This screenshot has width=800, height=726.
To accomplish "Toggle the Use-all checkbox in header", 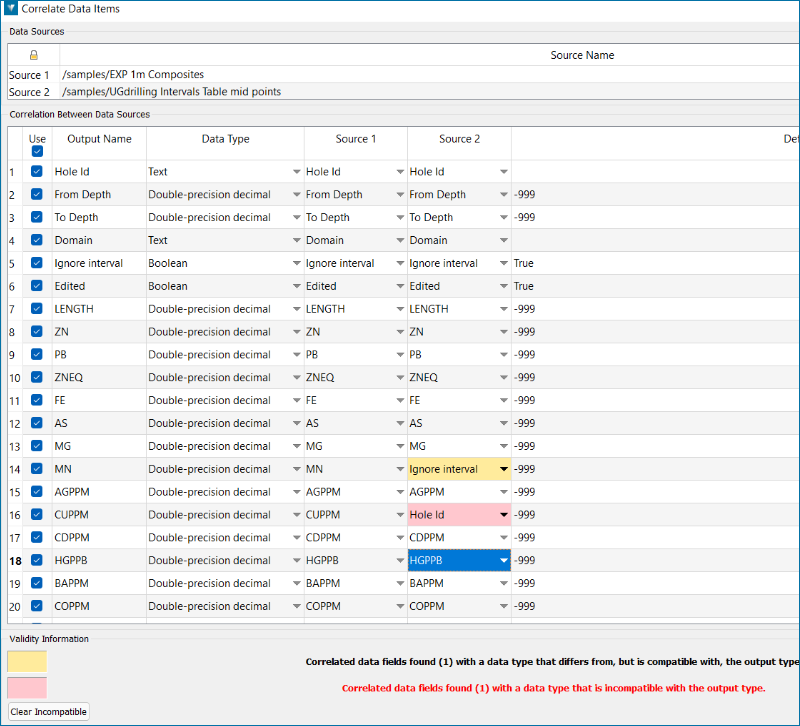I will 37,152.
